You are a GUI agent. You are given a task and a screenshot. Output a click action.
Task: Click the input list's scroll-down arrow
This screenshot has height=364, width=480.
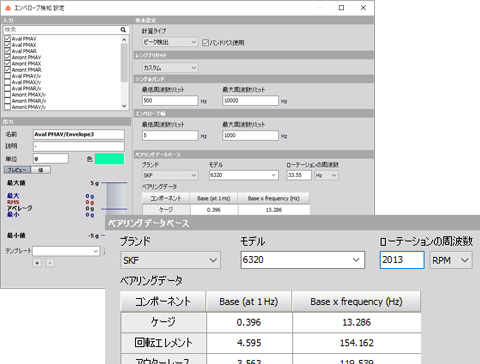(124, 106)
